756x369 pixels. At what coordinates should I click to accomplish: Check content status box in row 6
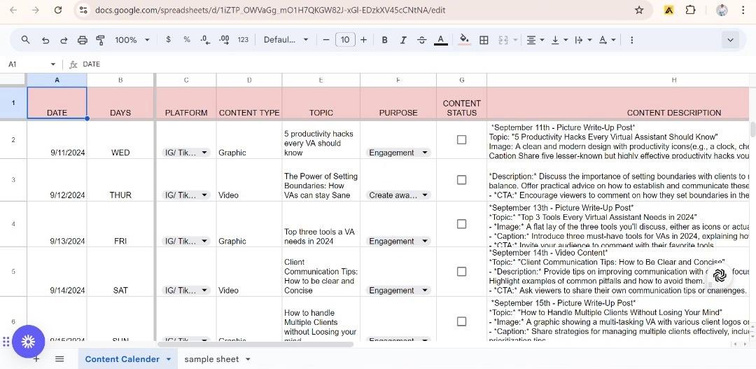coord(461,321)
